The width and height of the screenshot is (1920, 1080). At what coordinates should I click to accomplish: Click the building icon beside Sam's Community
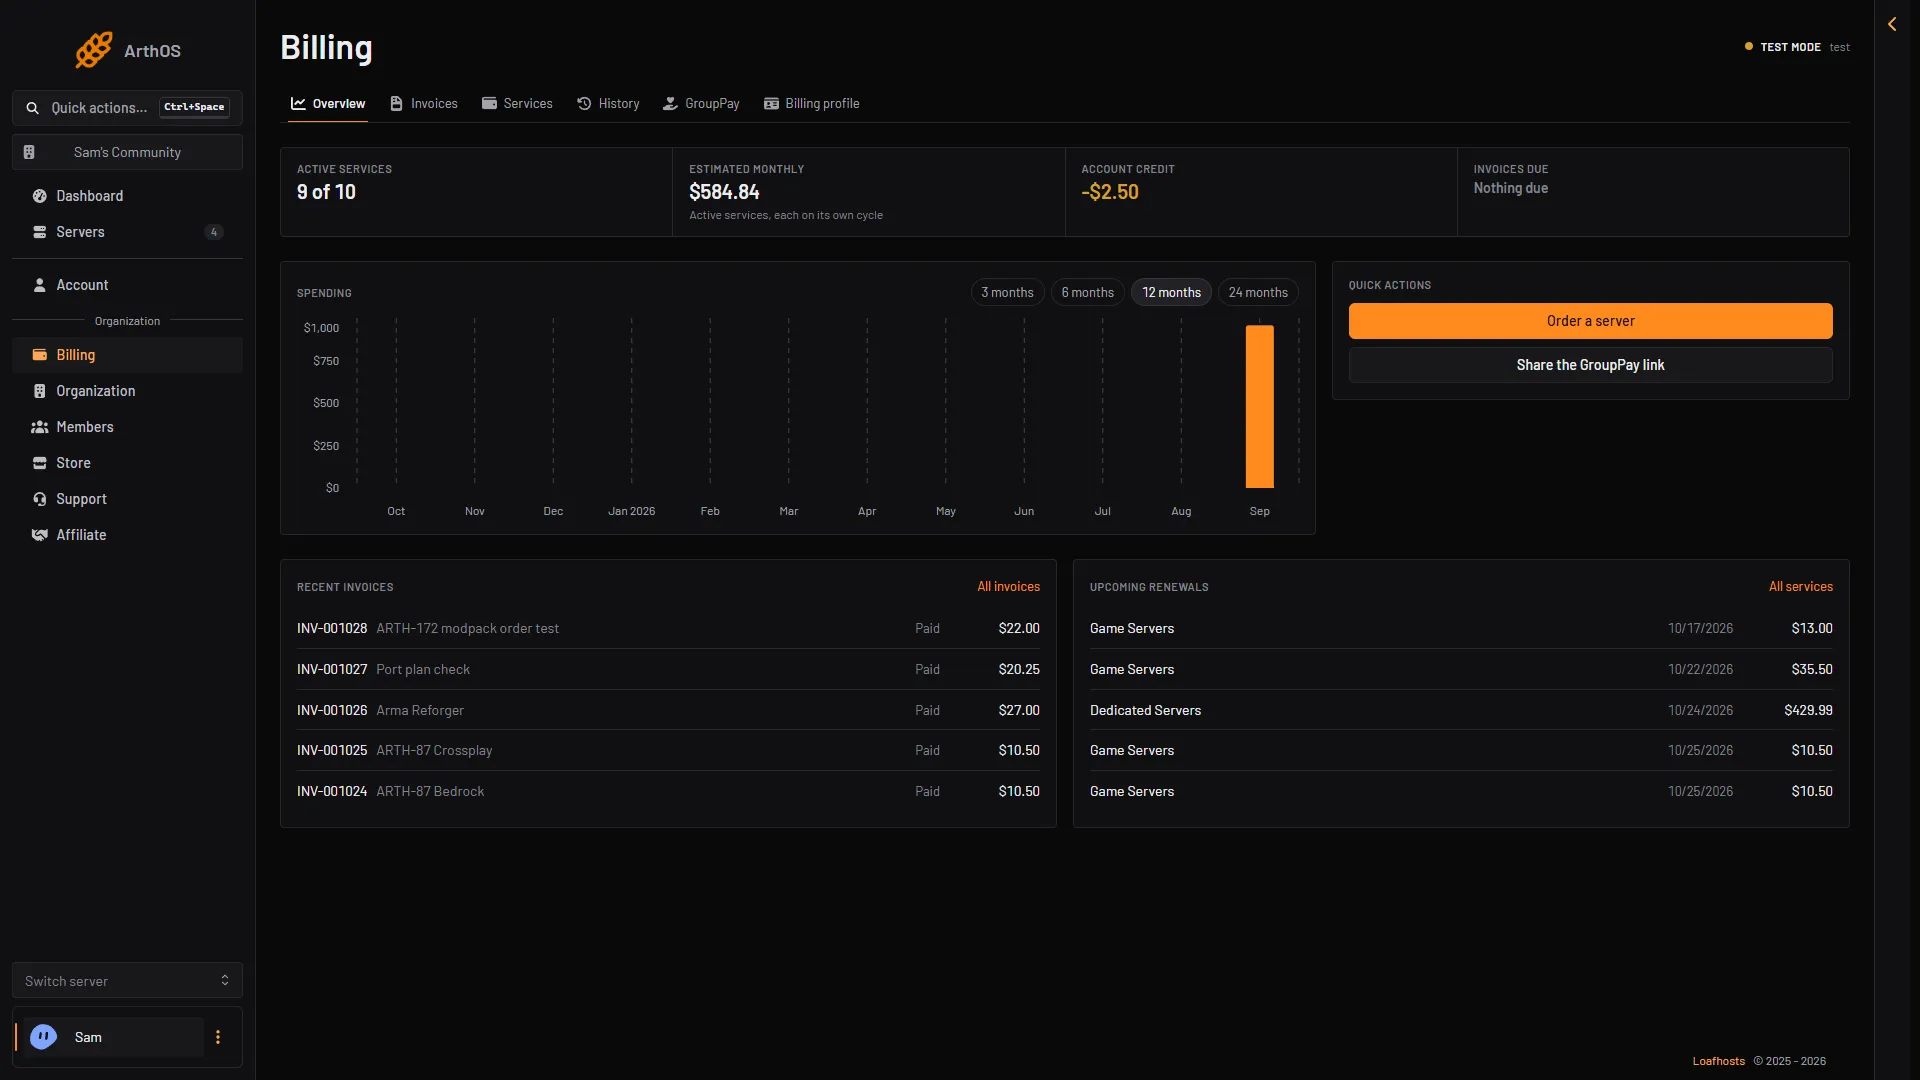[x=29, y=152]
